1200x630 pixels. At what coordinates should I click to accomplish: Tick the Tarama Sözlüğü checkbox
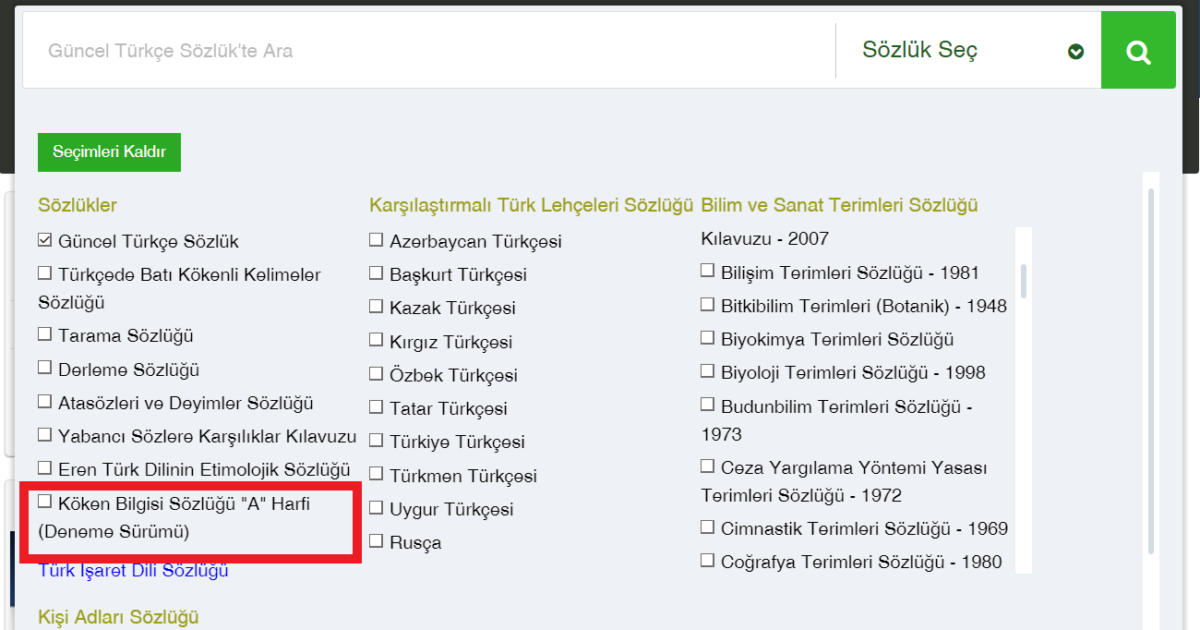[45, 334]
